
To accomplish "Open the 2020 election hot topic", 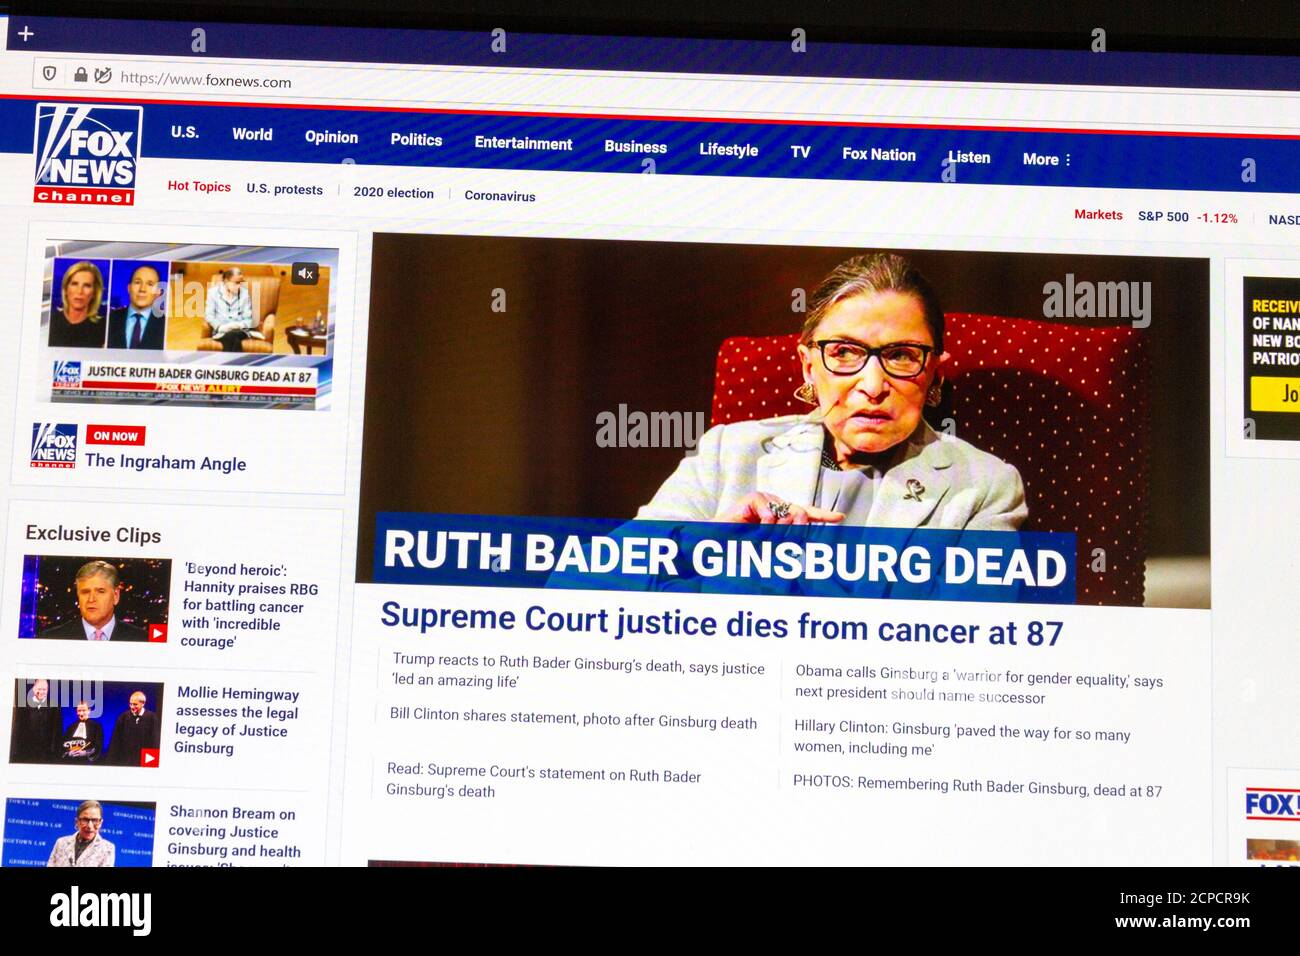I will click(x=393, y=192).
